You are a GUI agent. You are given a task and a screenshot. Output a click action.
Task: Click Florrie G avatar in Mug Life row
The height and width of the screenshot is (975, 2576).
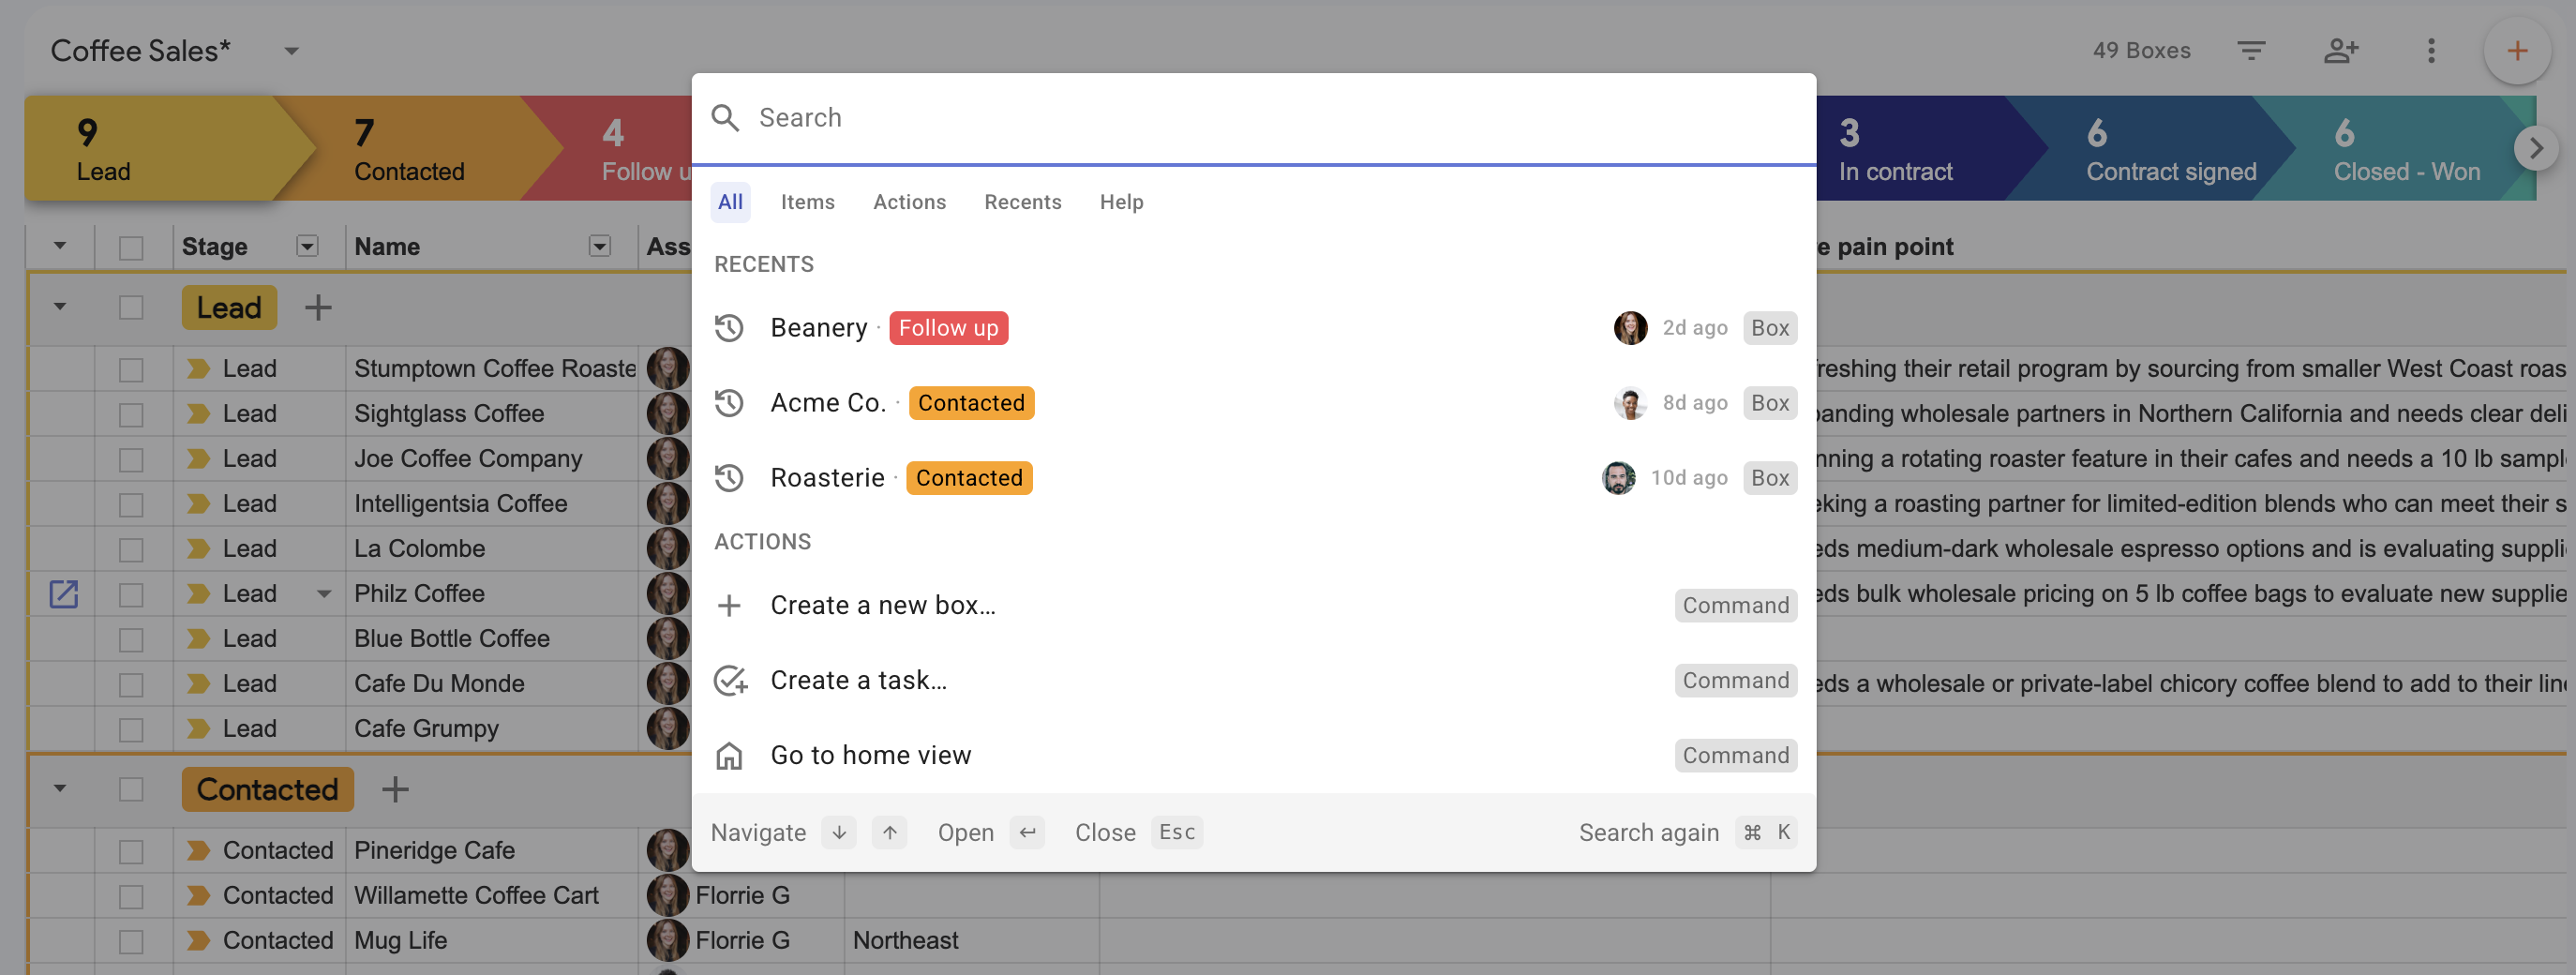tap(667, 940)
